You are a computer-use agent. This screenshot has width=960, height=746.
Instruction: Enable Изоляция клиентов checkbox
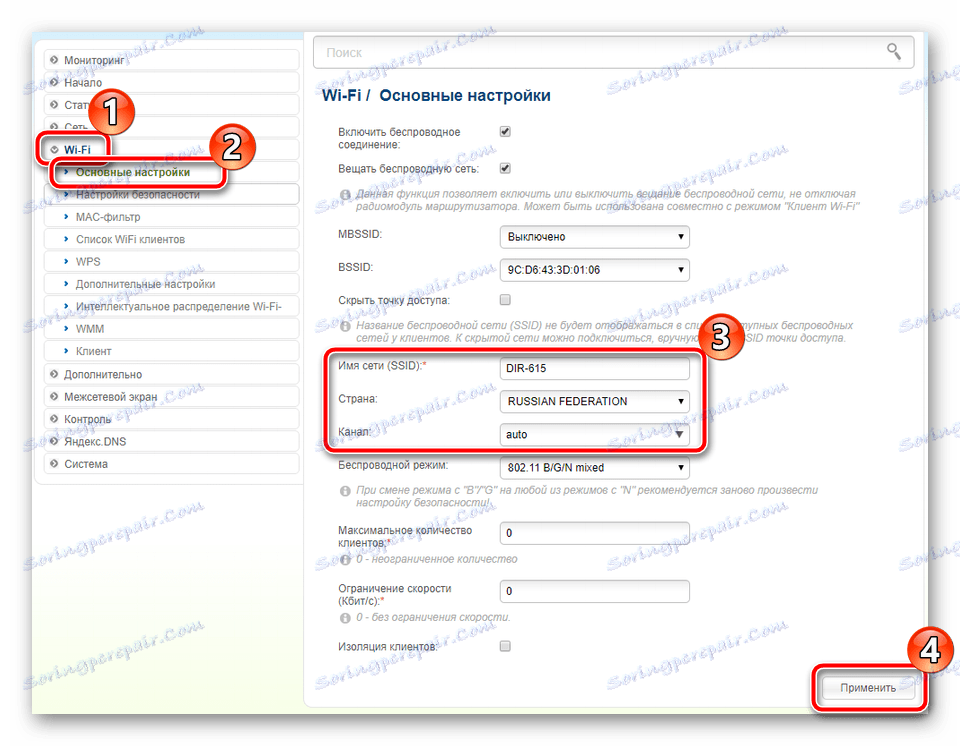[x=505, y=646]
